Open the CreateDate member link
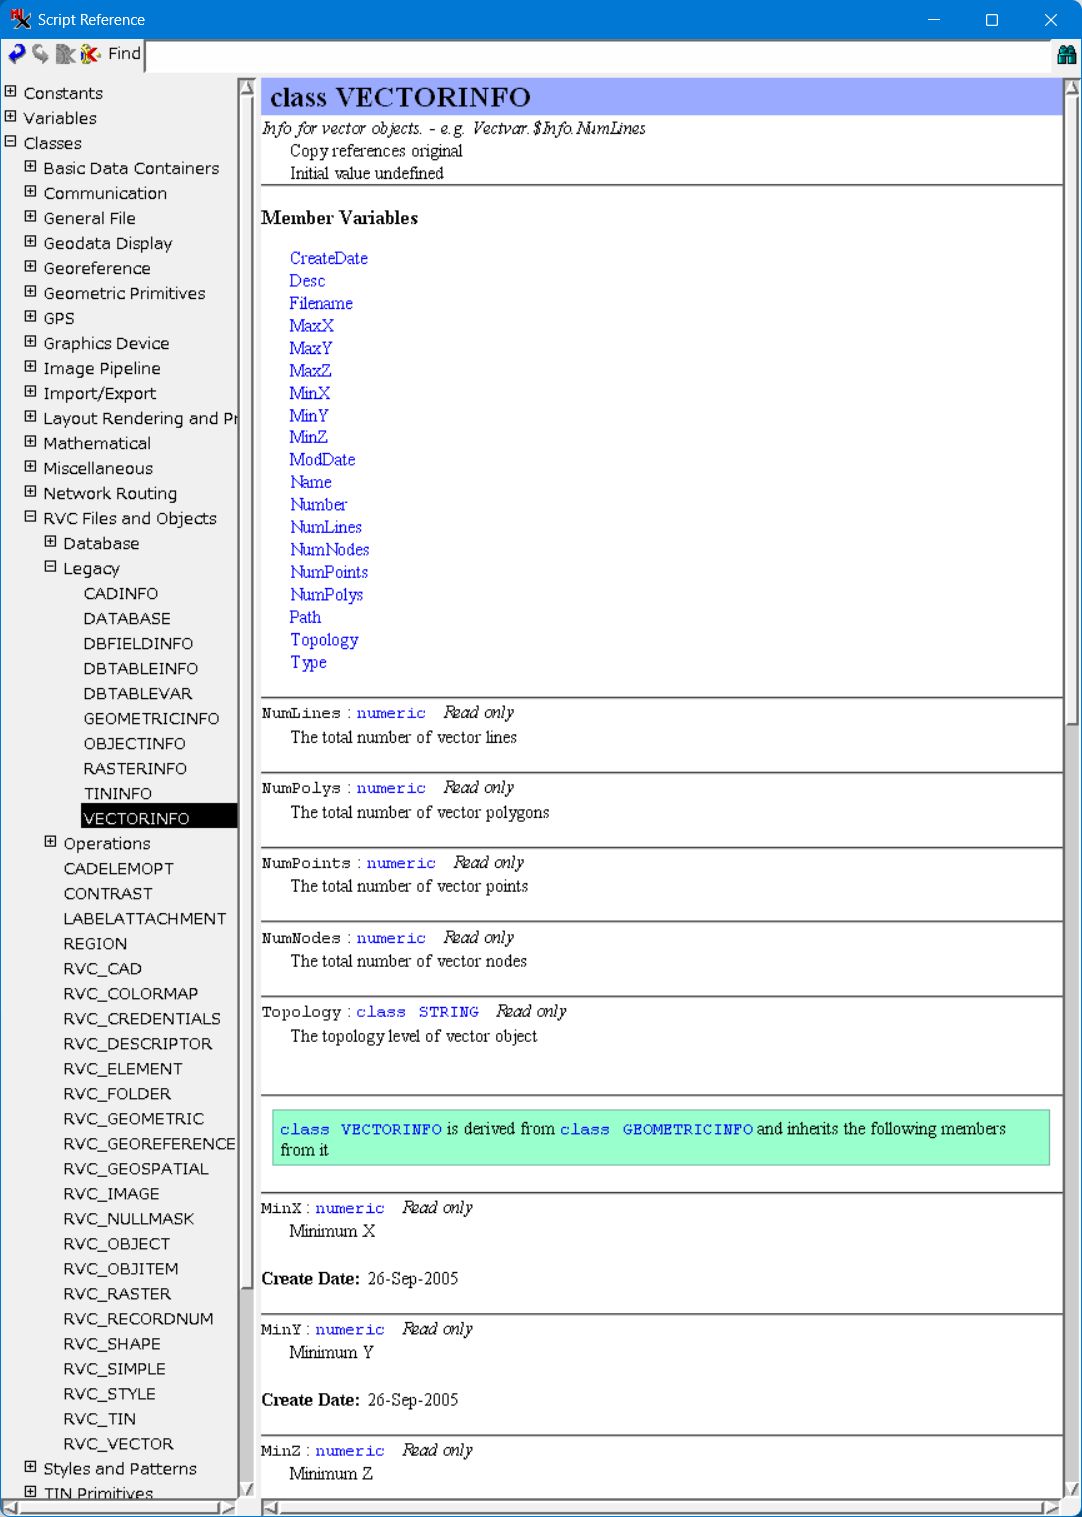1082x1517 pixels. pos(328,258)
